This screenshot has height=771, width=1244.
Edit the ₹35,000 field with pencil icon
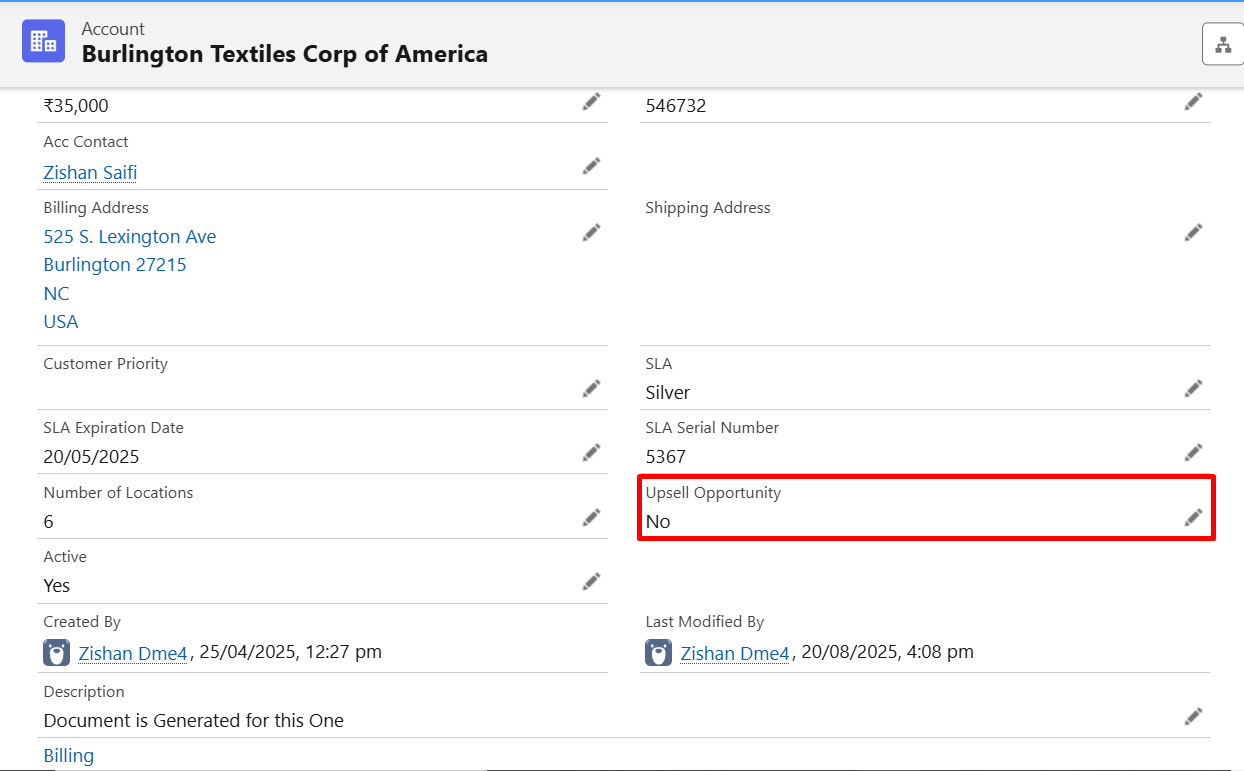pos(592,102)
